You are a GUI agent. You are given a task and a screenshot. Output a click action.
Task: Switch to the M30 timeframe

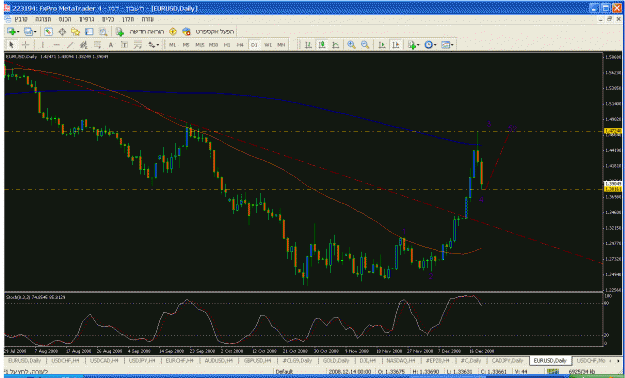click(x=213, y=45)
